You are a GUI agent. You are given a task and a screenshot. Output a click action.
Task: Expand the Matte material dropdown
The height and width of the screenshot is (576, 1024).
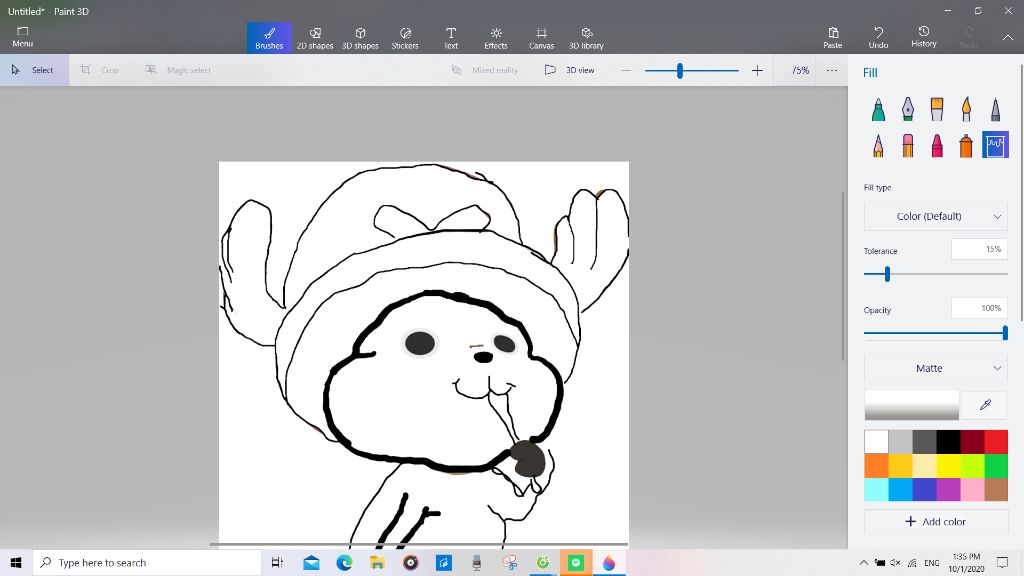(935, 368)
